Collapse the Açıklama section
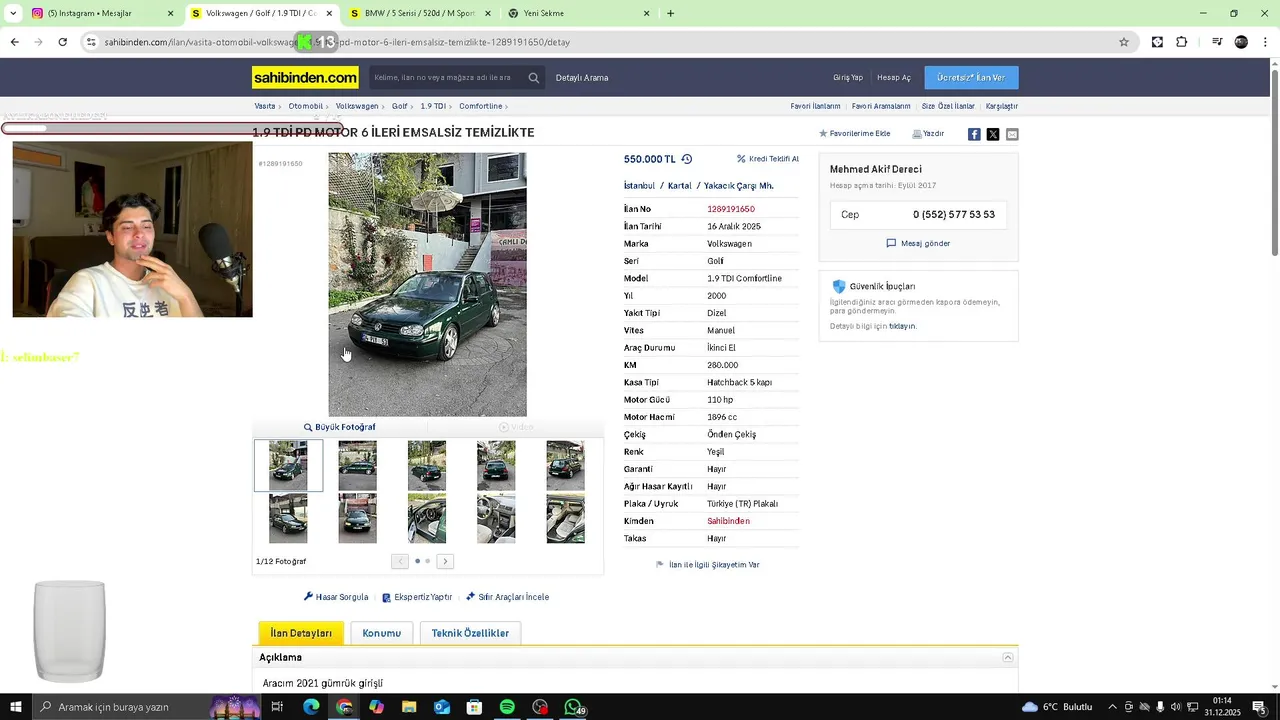The height and width of the screenshot is (720, 1280). tap(1008, 657)
